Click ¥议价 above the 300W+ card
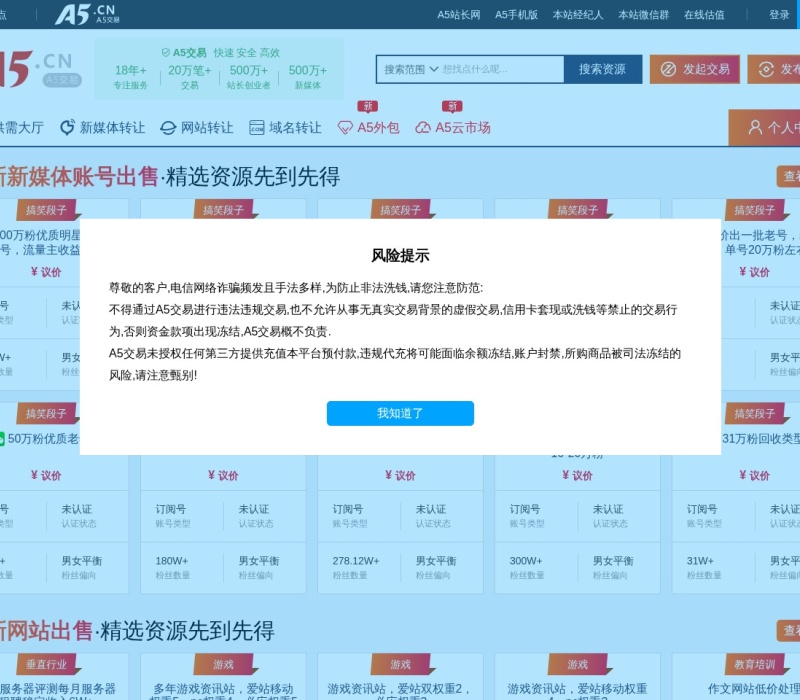Viewport: 800px width, 700px height. point(577,476)
